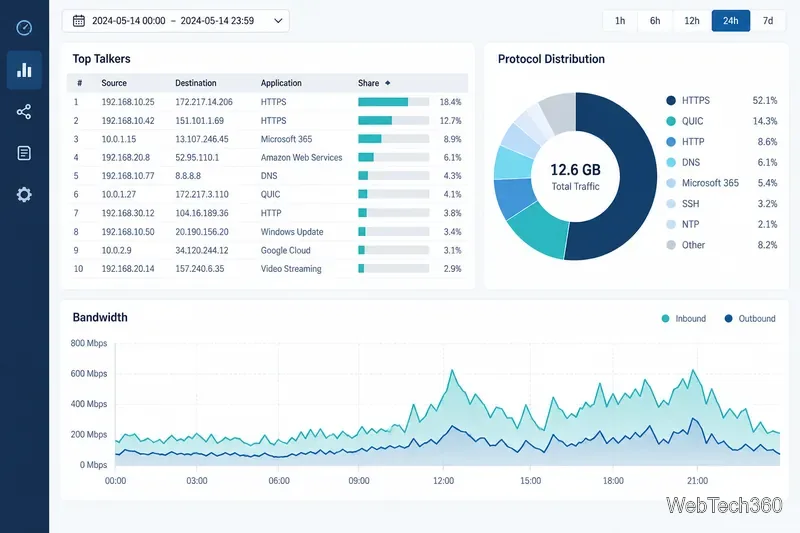Click source 192.168.20.14
This screenshot has width=800, height=533.
[128, 269]
